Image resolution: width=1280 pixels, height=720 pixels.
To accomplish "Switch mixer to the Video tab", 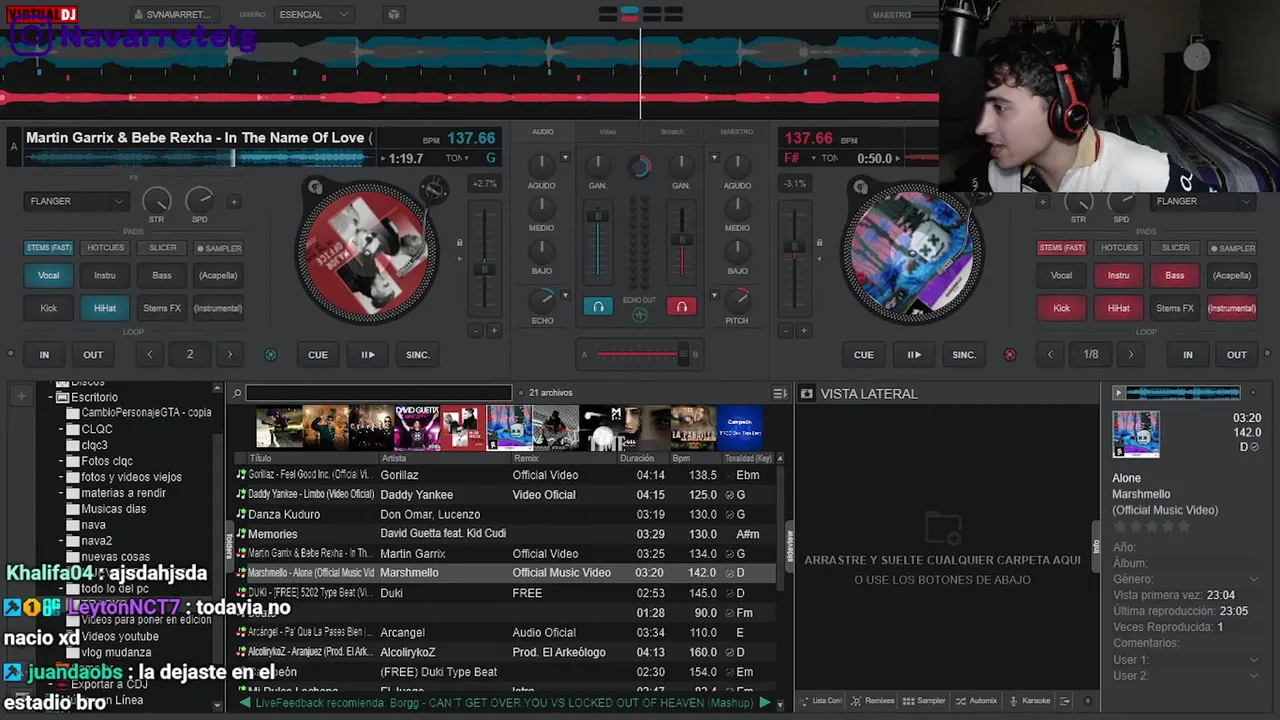I will point(607,132).
